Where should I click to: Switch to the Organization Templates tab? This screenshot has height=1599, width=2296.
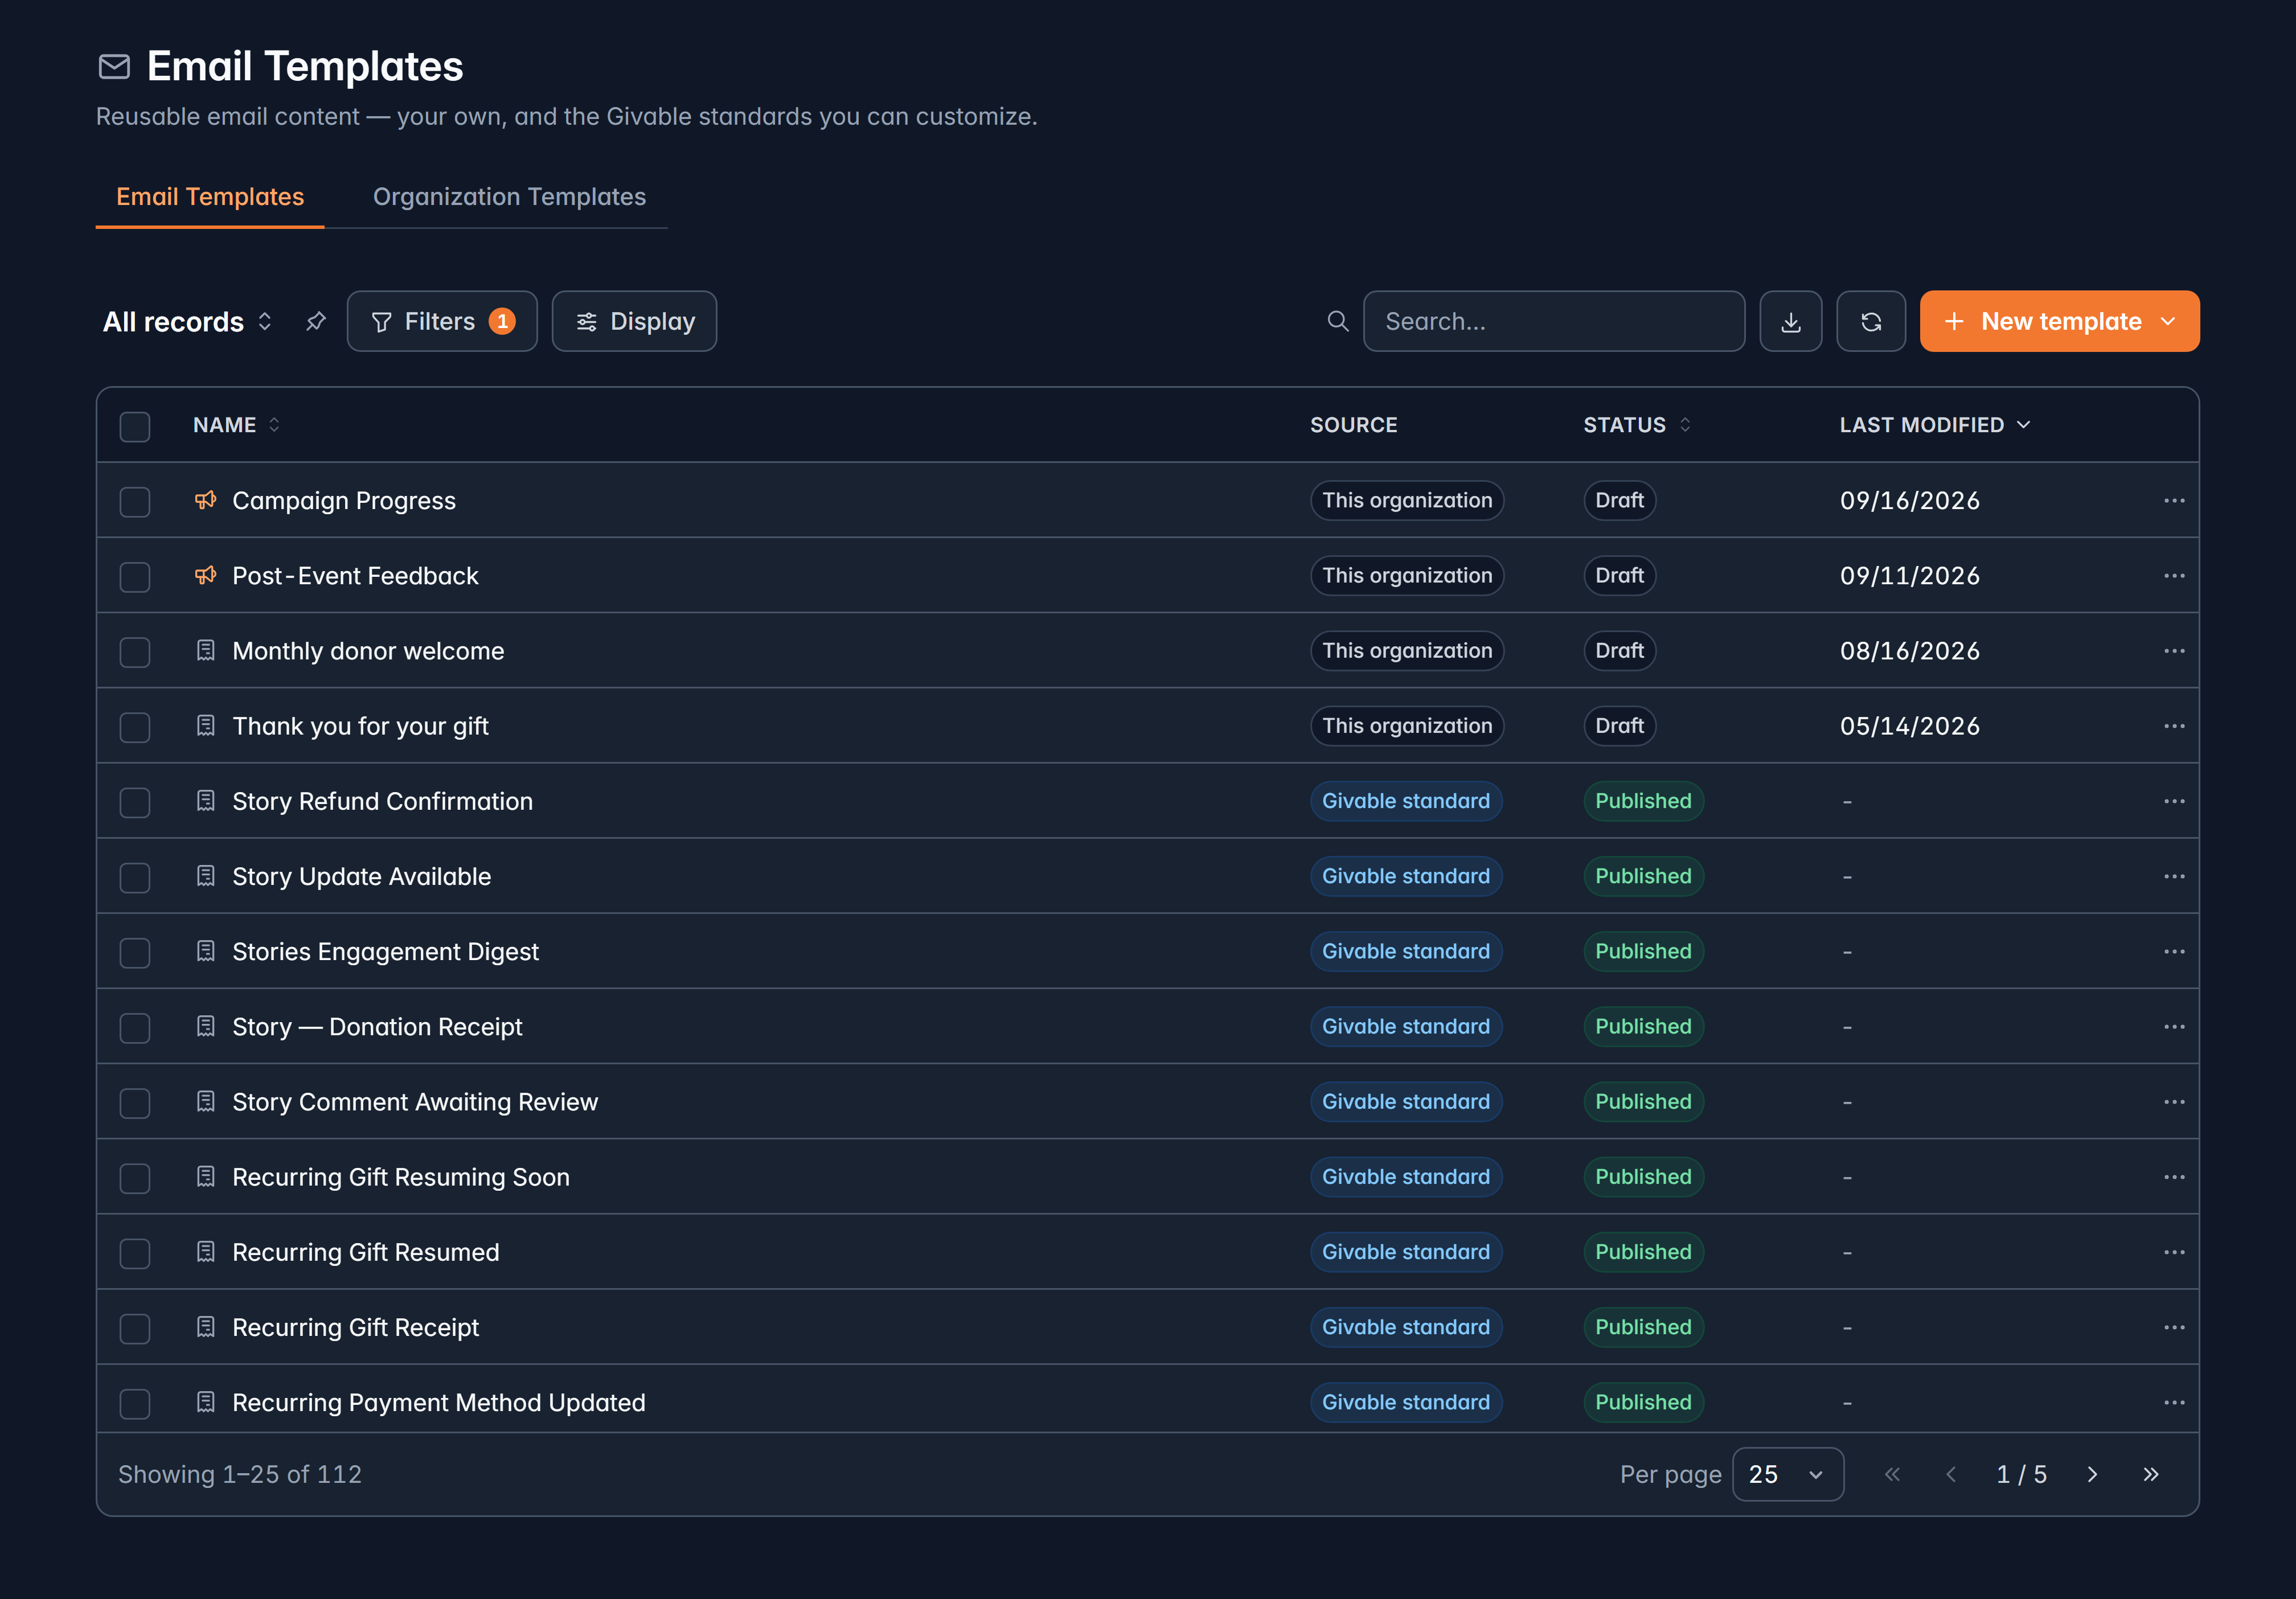(x=509, y=197)
